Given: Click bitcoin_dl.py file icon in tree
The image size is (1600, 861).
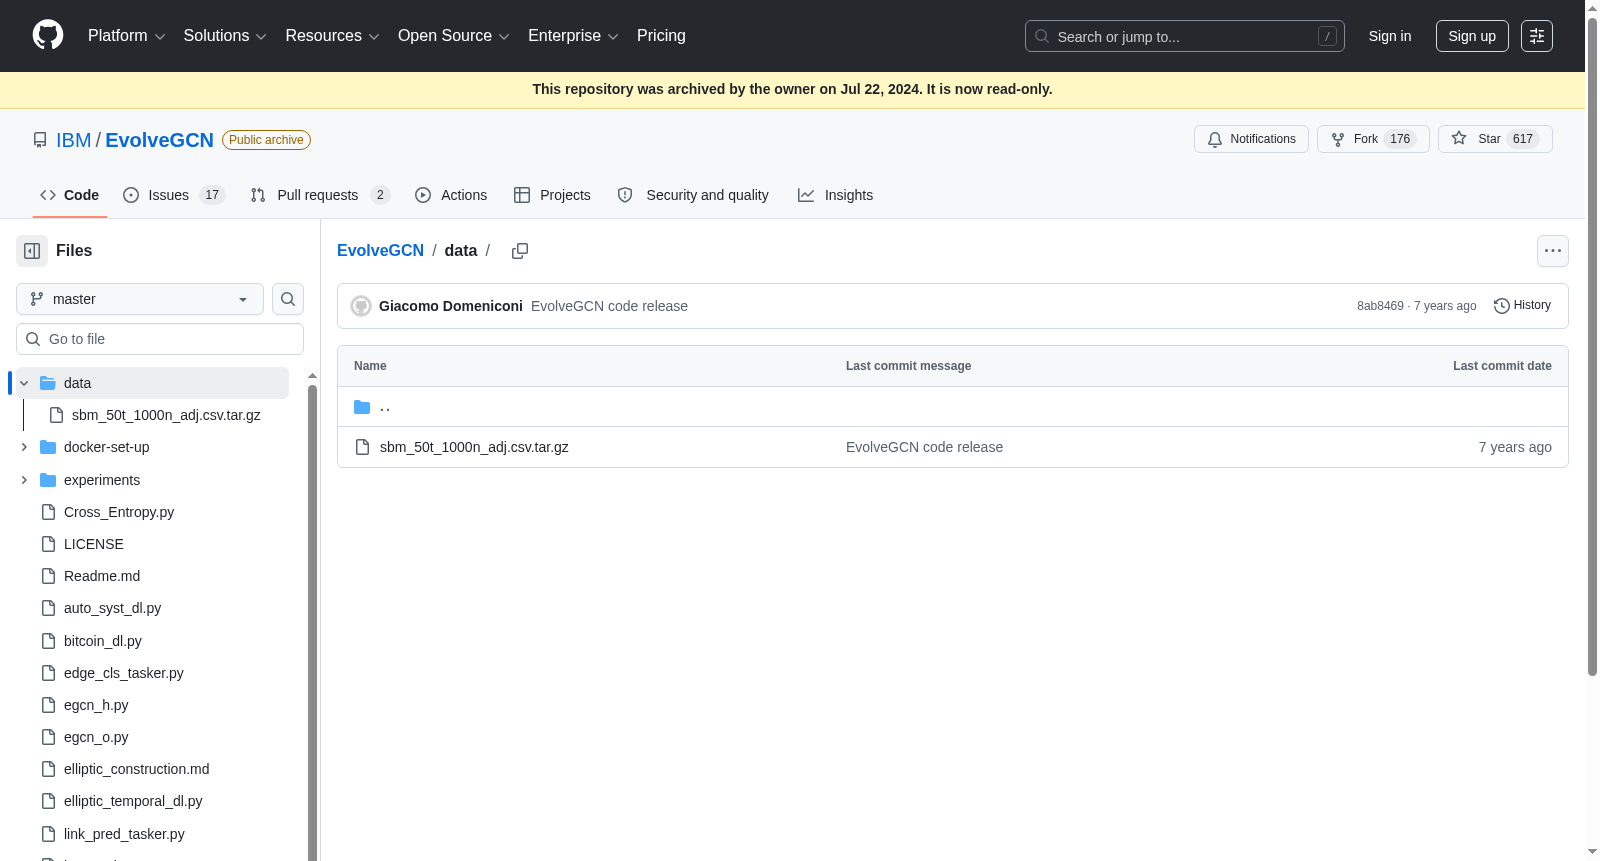Looking at the screenshot, I should pyautogui.click(x=48, y=641).
